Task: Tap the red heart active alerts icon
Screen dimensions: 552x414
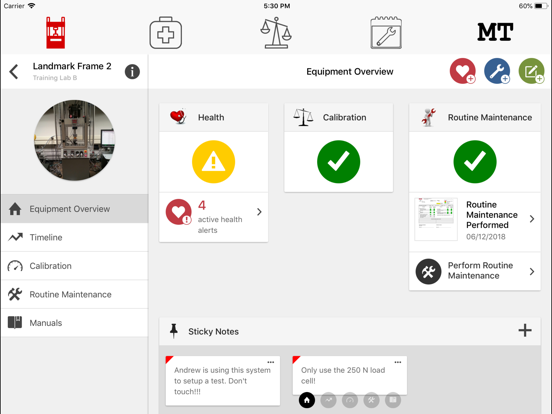Action: click(178, 212)
